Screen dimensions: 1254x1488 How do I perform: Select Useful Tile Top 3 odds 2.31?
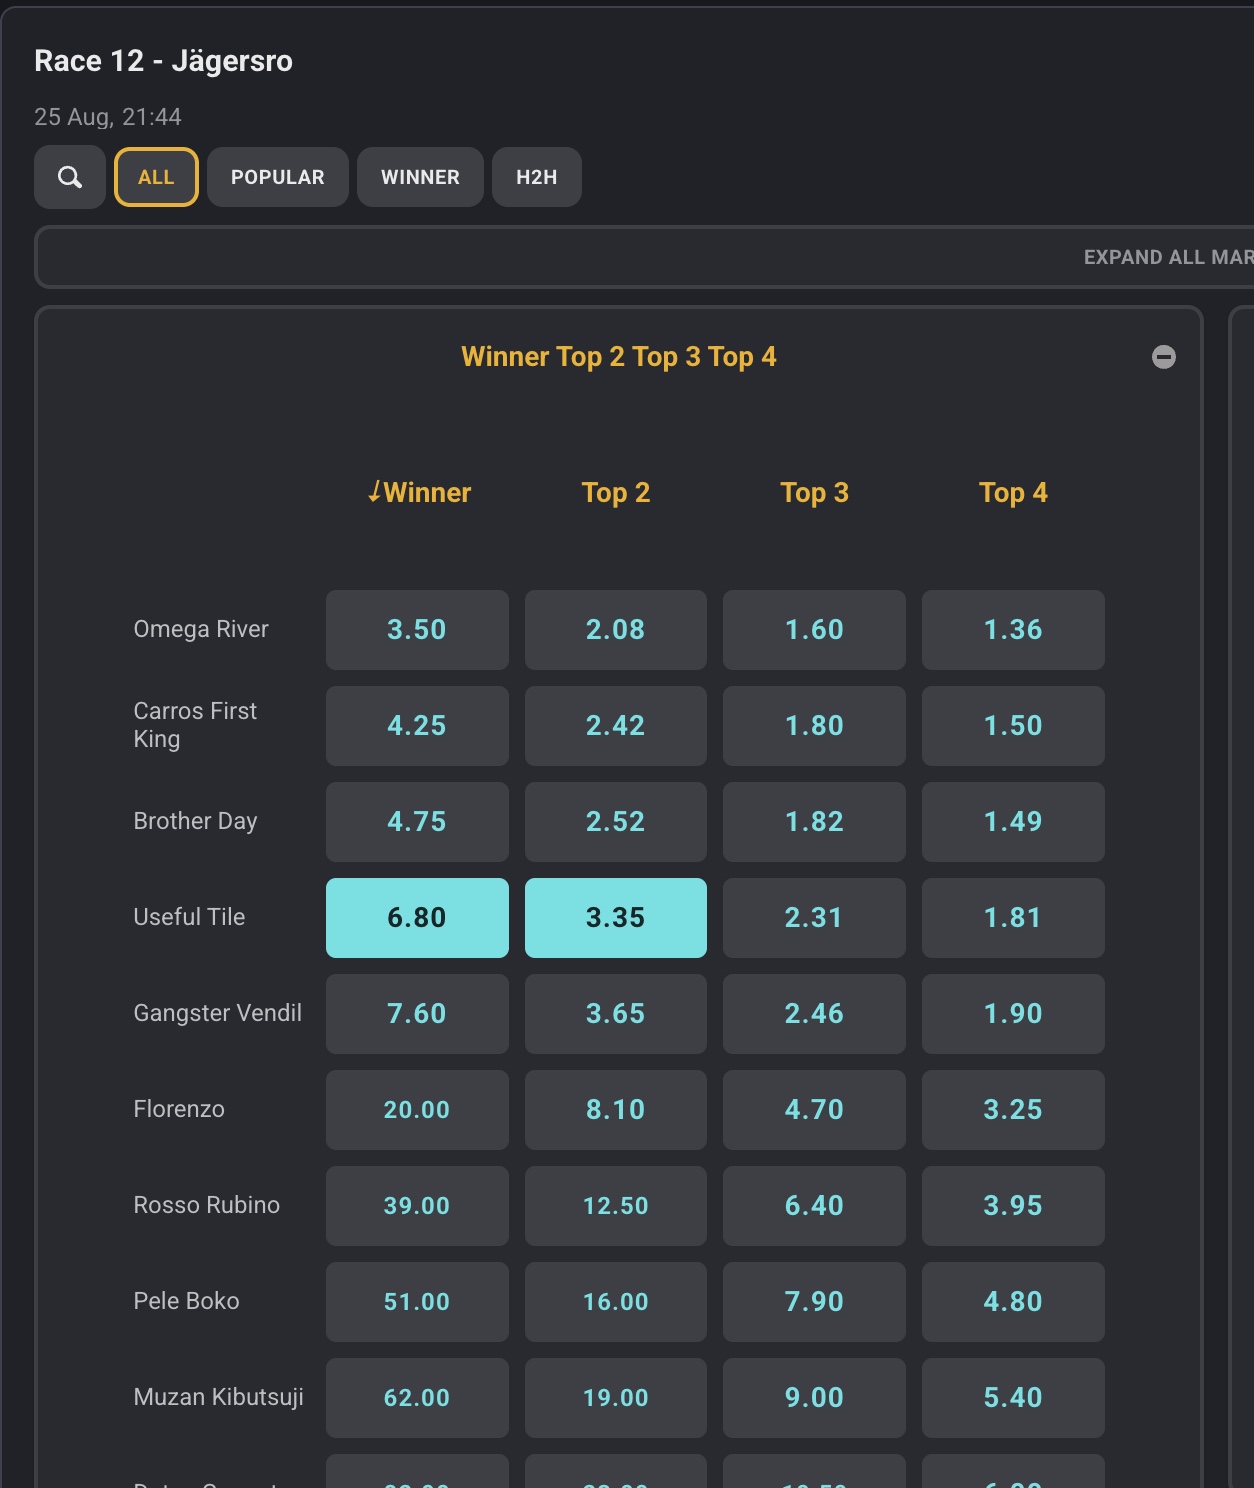(x=814, y=918)
